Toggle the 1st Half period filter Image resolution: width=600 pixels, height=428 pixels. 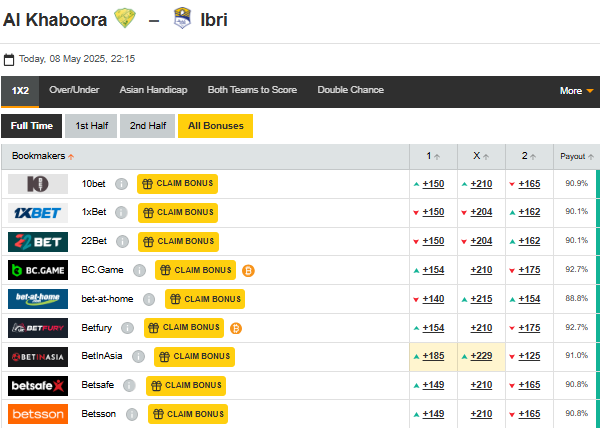pos(91,126)
